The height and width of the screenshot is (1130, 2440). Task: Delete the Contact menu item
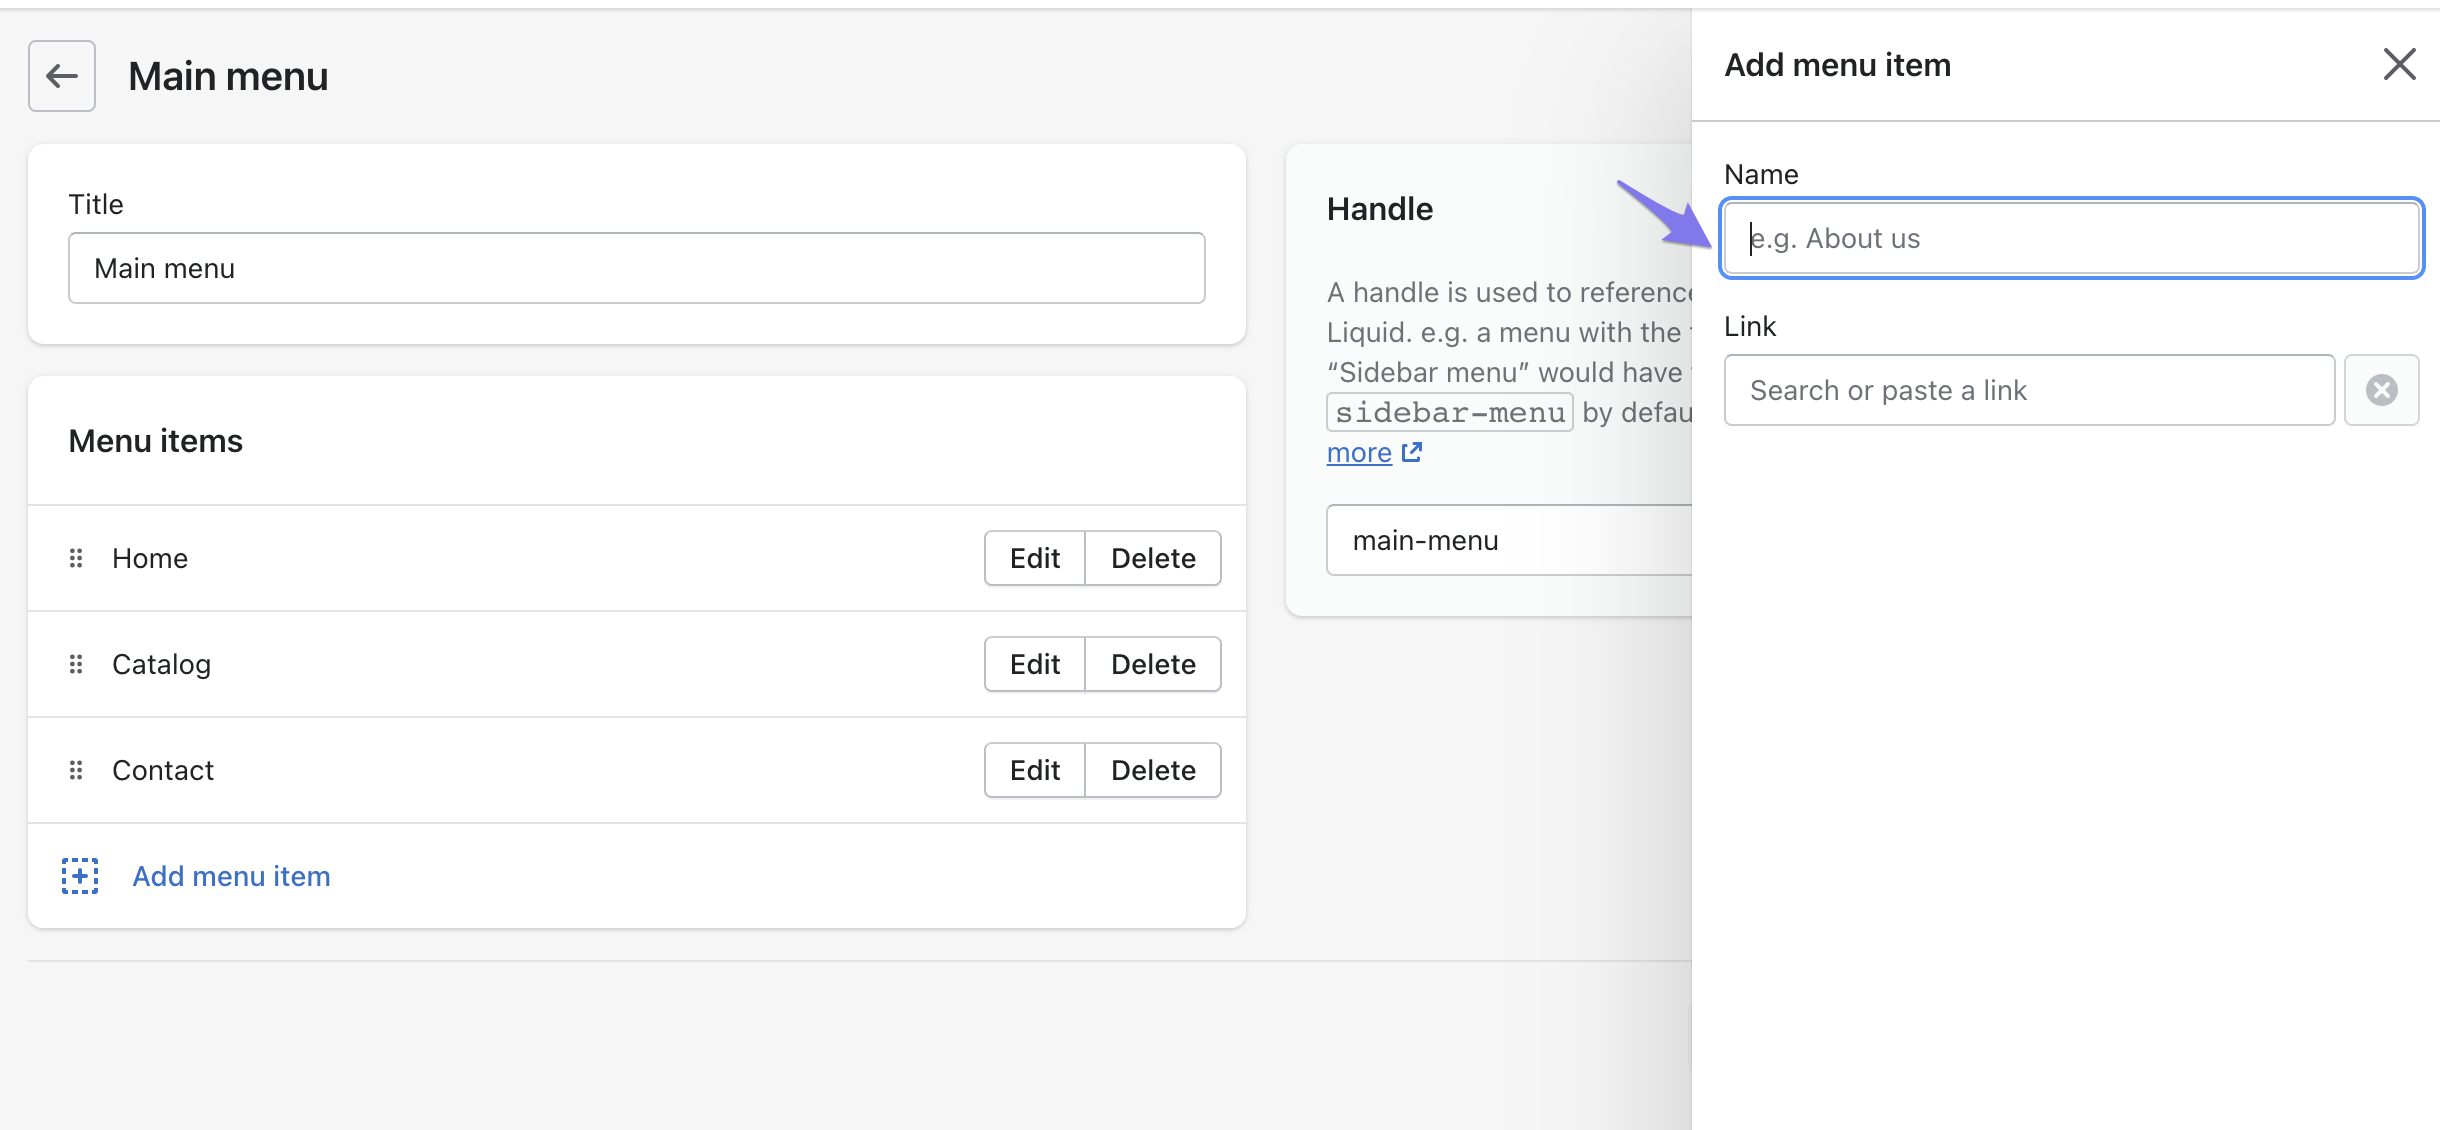click(x=1153, y=770)
